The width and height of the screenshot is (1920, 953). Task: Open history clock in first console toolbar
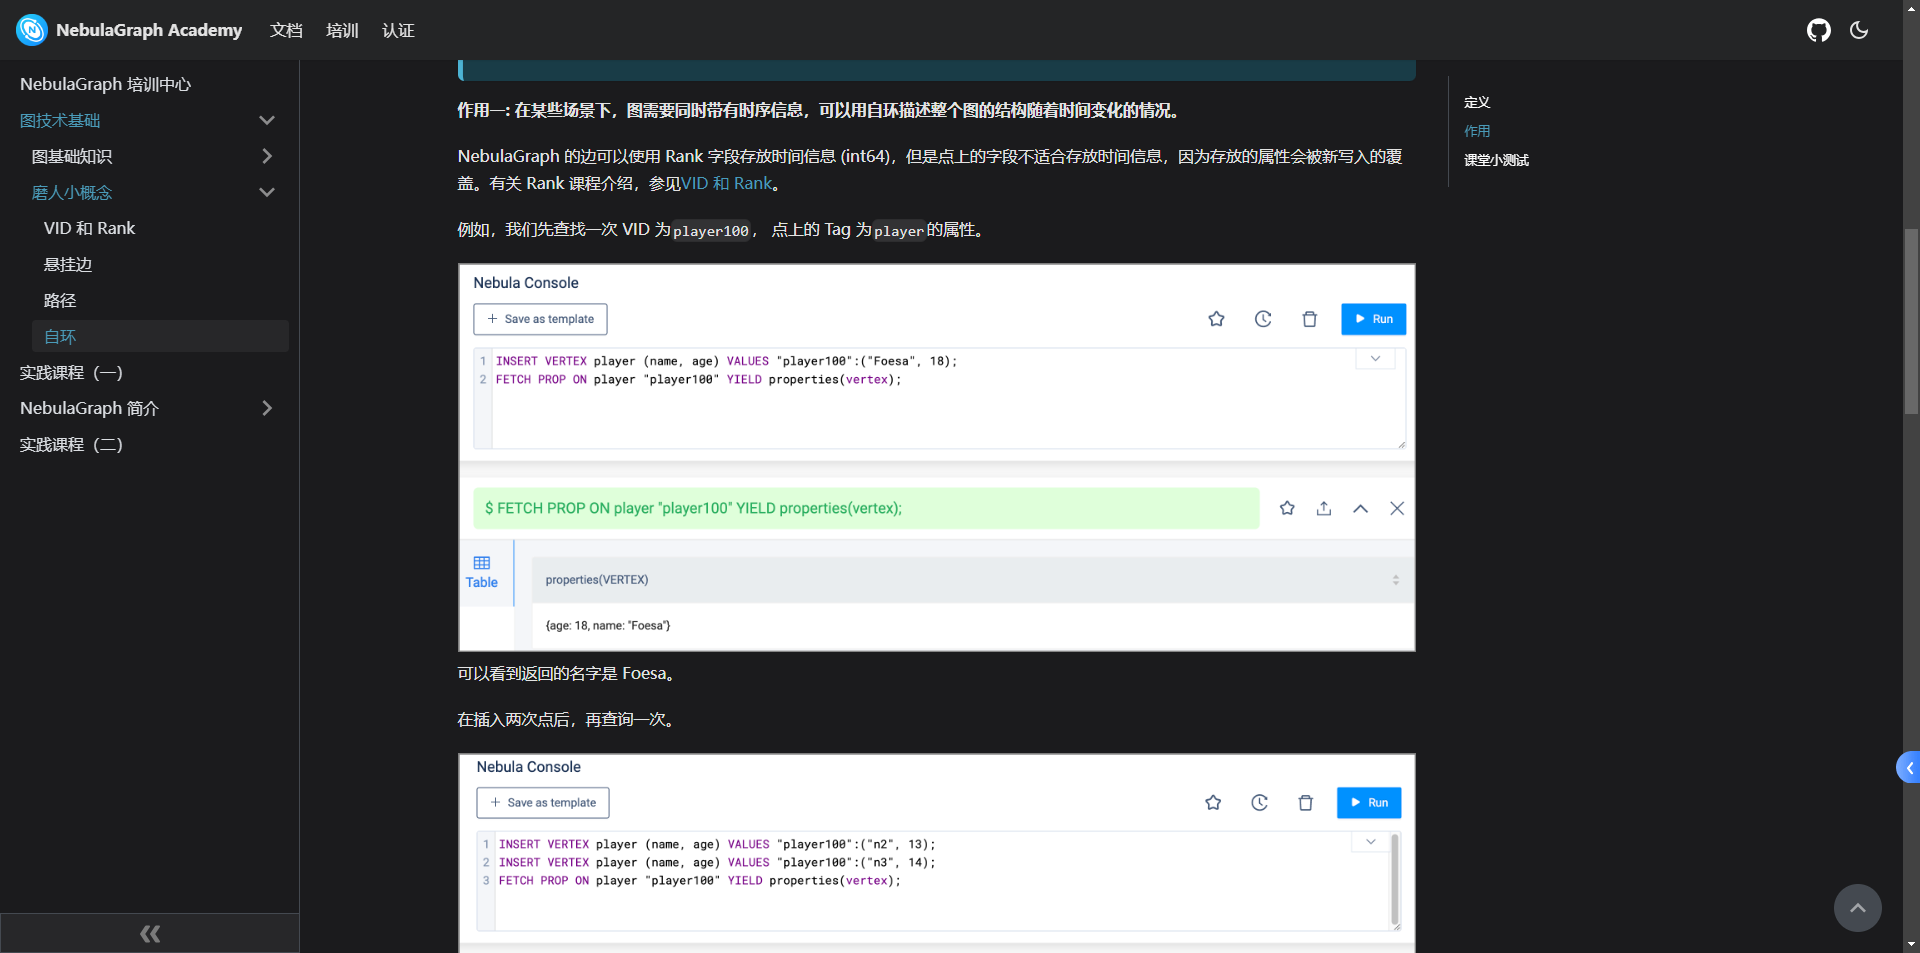point(1263,319)
